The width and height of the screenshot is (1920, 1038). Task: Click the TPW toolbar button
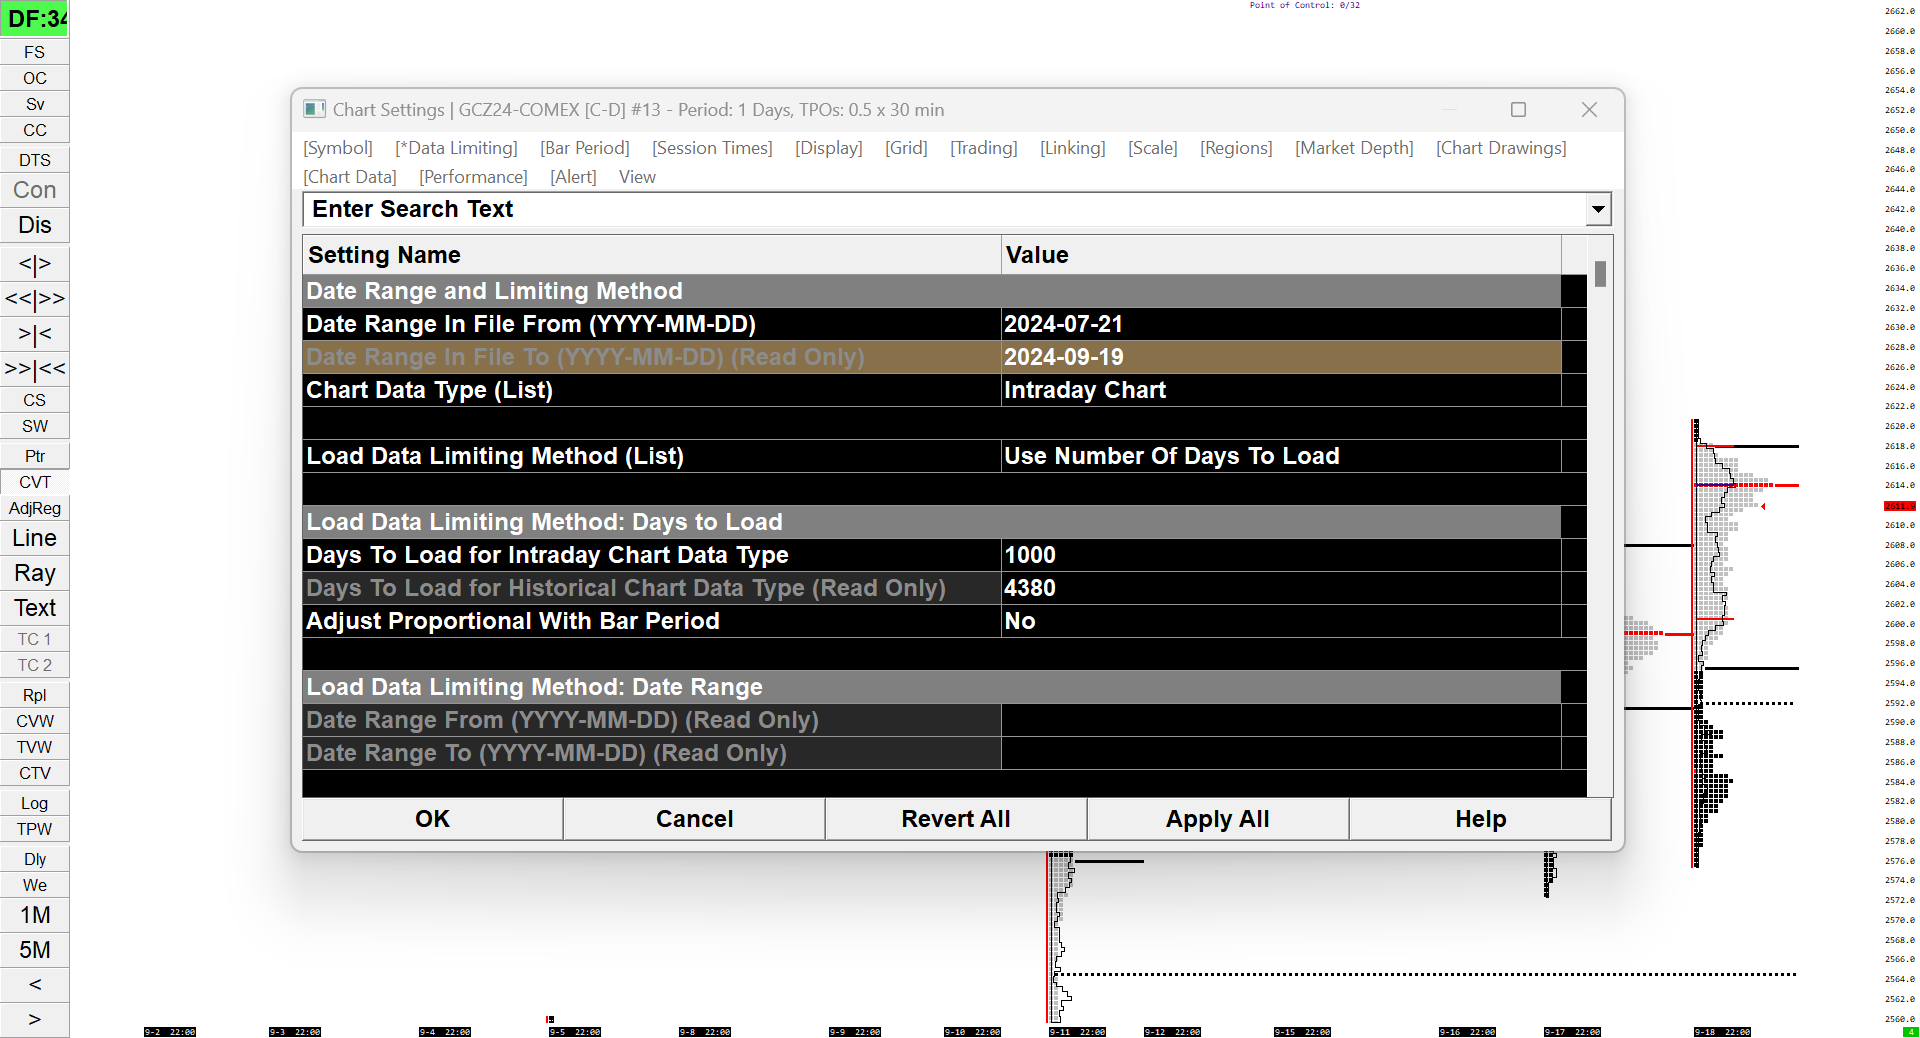coord(34,829)
